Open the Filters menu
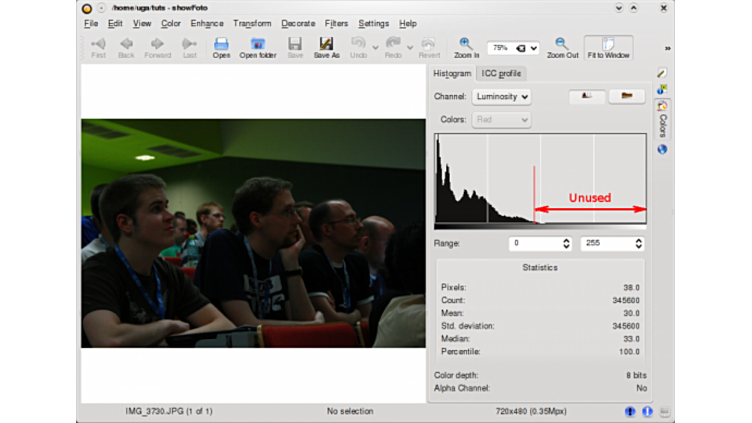 [x=336, y=23]
